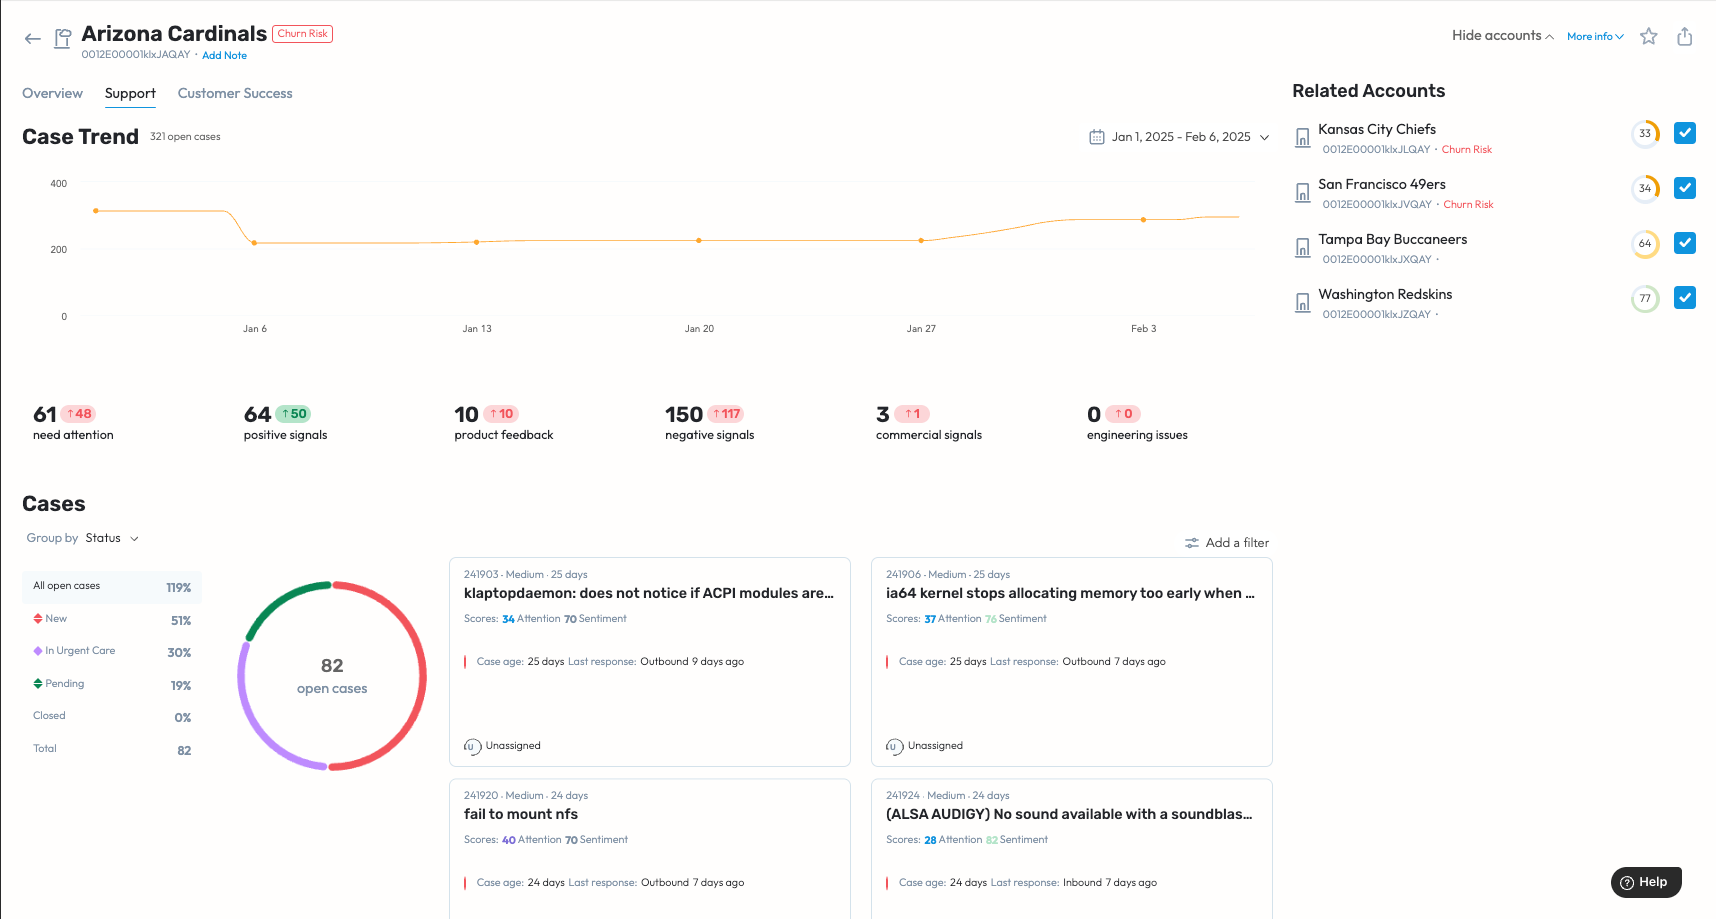Click the account ID 0012E00001klxJAQAY

pos(136,55)
